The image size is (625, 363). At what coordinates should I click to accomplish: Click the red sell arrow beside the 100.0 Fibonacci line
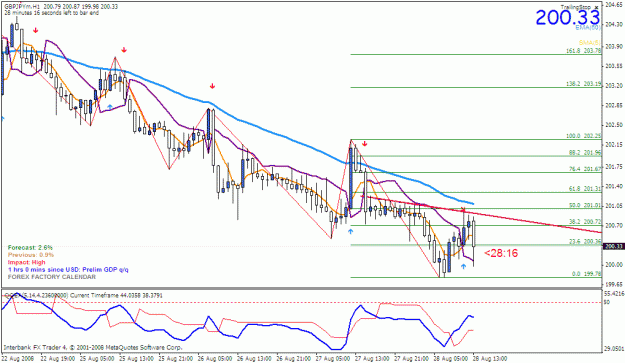tap(364, 144)
